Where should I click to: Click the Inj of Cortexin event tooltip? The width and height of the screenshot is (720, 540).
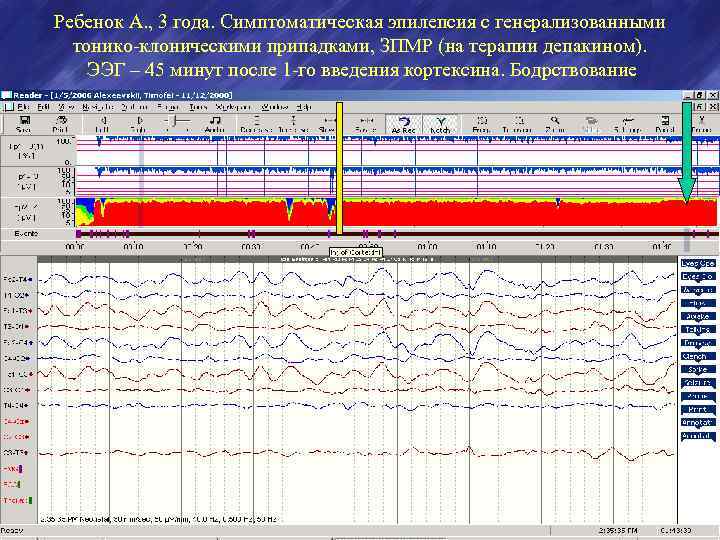(x=356, y=252)
